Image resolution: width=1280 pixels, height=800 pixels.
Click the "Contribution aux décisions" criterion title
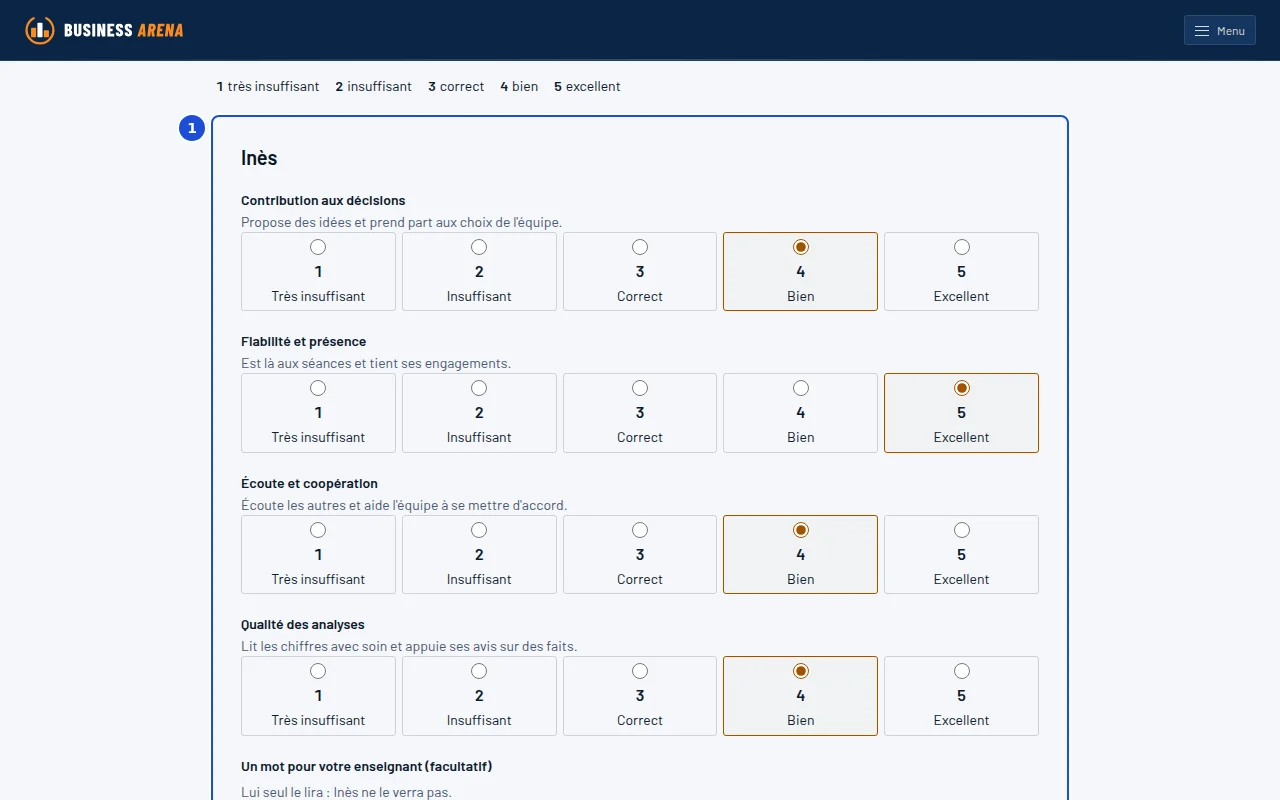click(323, 201)
